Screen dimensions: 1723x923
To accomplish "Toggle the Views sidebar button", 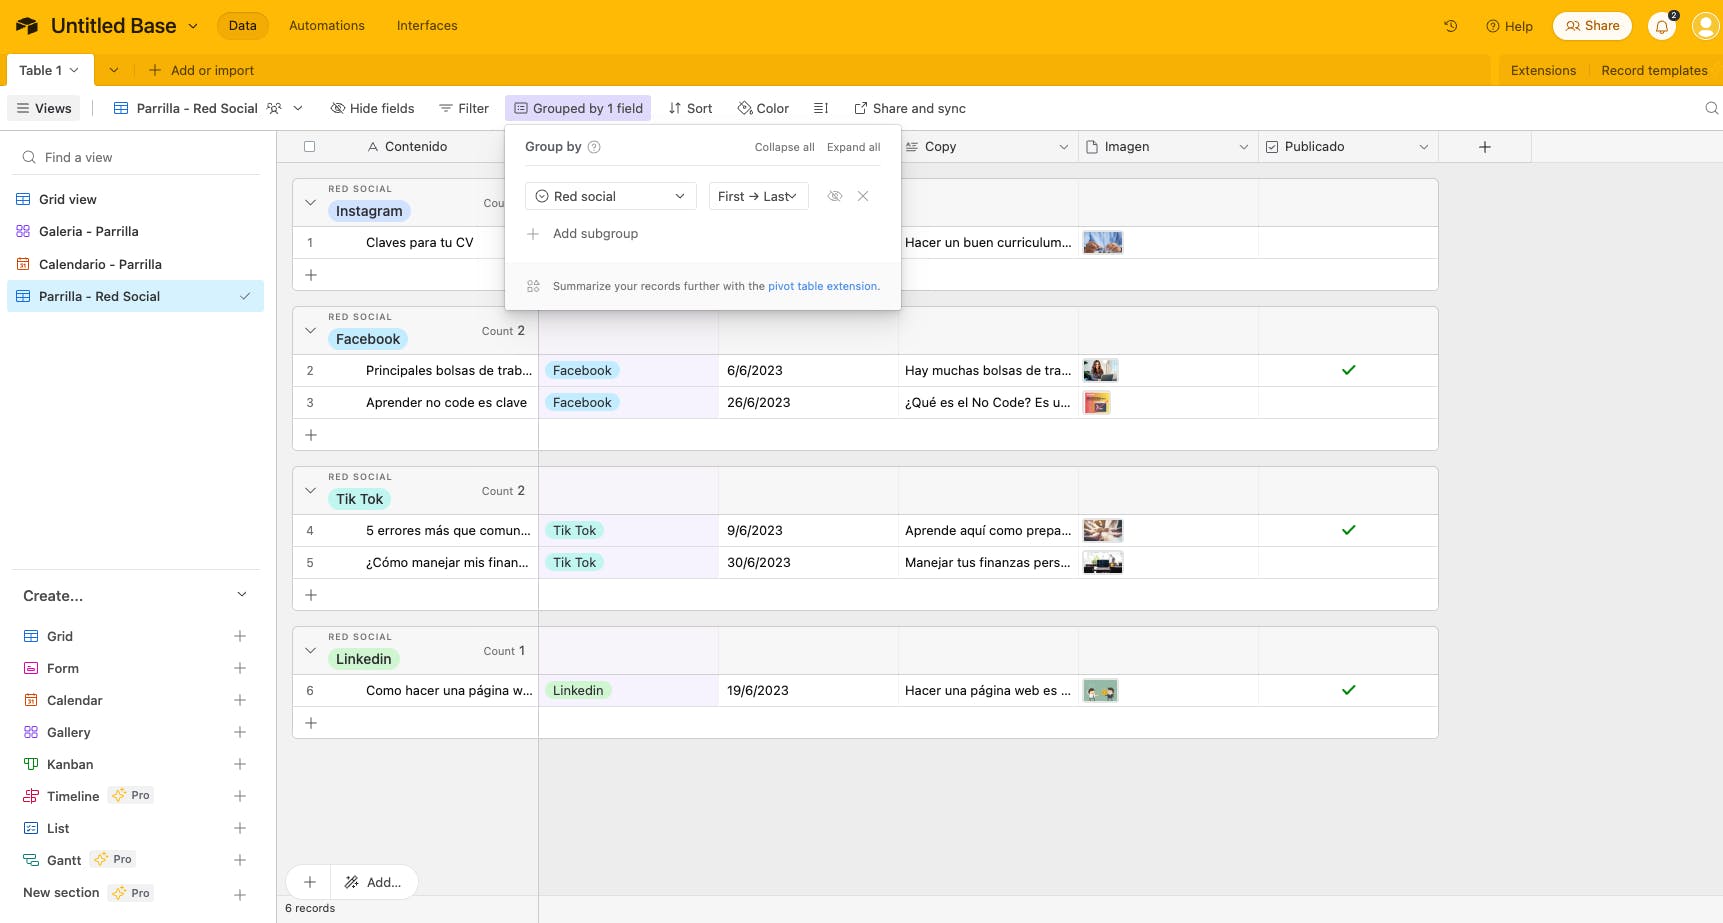I will pyautogui.click(x=44, y=108).
